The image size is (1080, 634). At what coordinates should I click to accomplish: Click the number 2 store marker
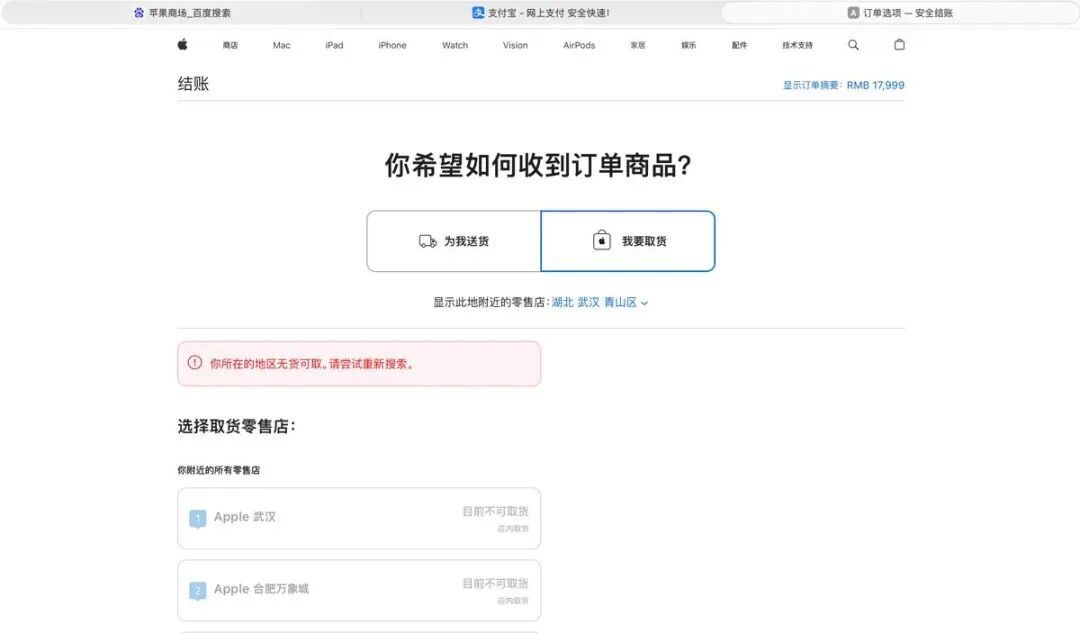pos(198,591)
